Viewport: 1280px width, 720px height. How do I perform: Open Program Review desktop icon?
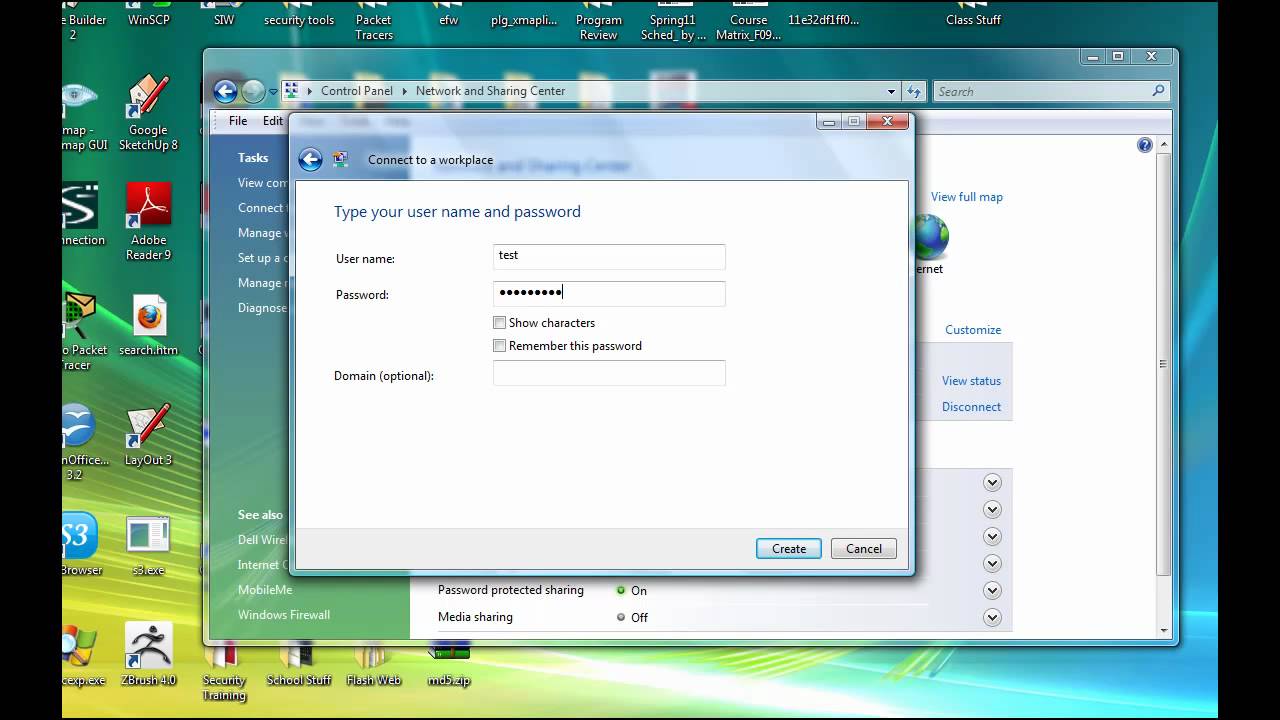tap(599, 21)
